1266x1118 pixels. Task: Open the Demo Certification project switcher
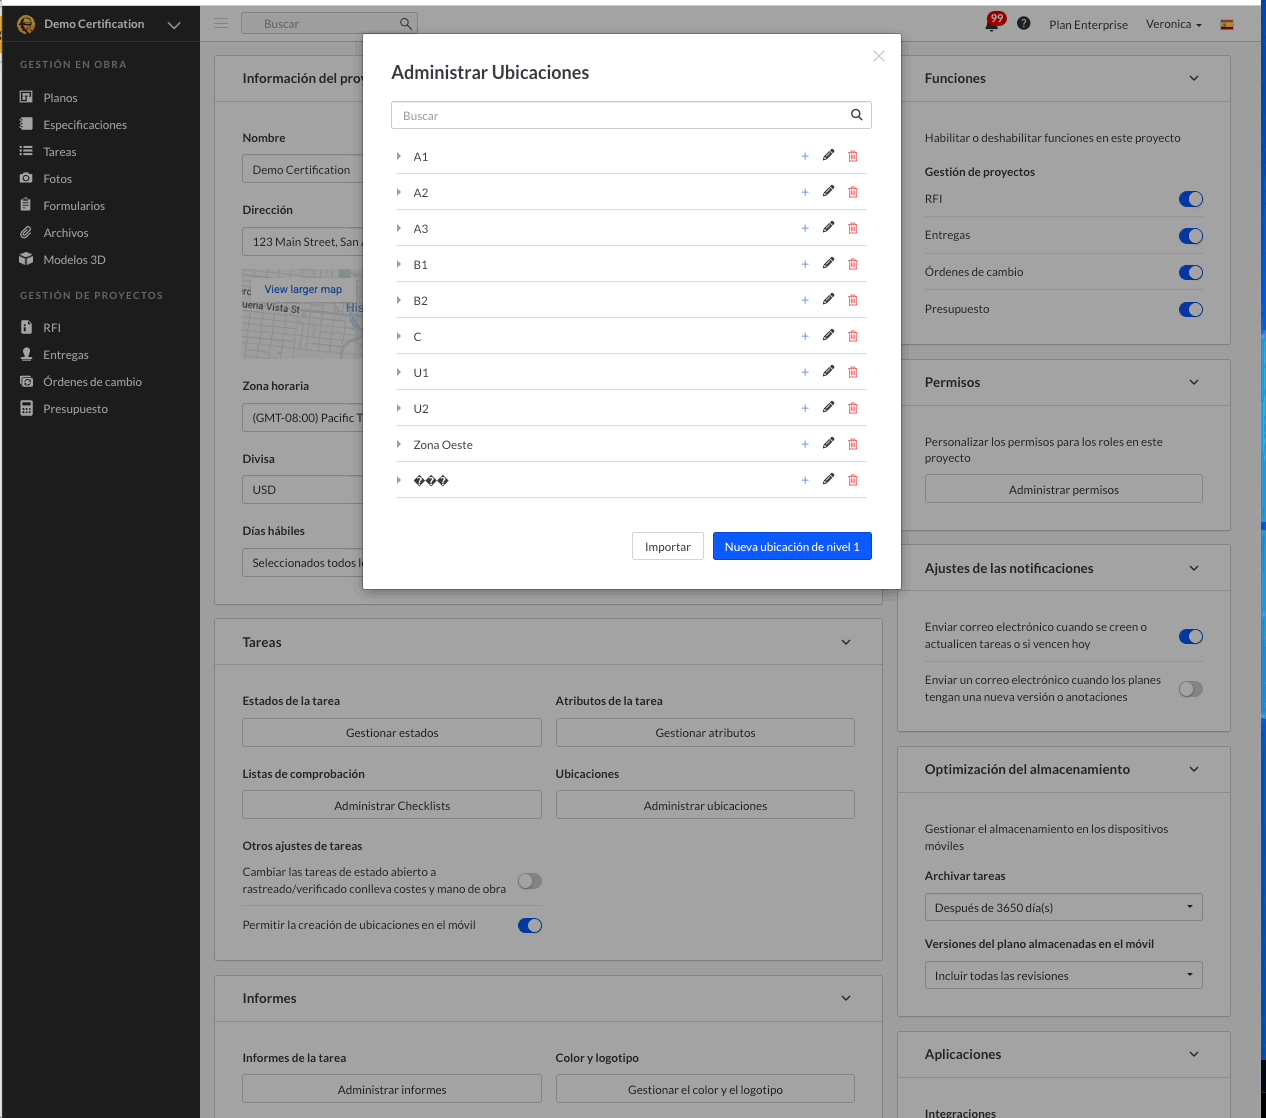(100, 24)
